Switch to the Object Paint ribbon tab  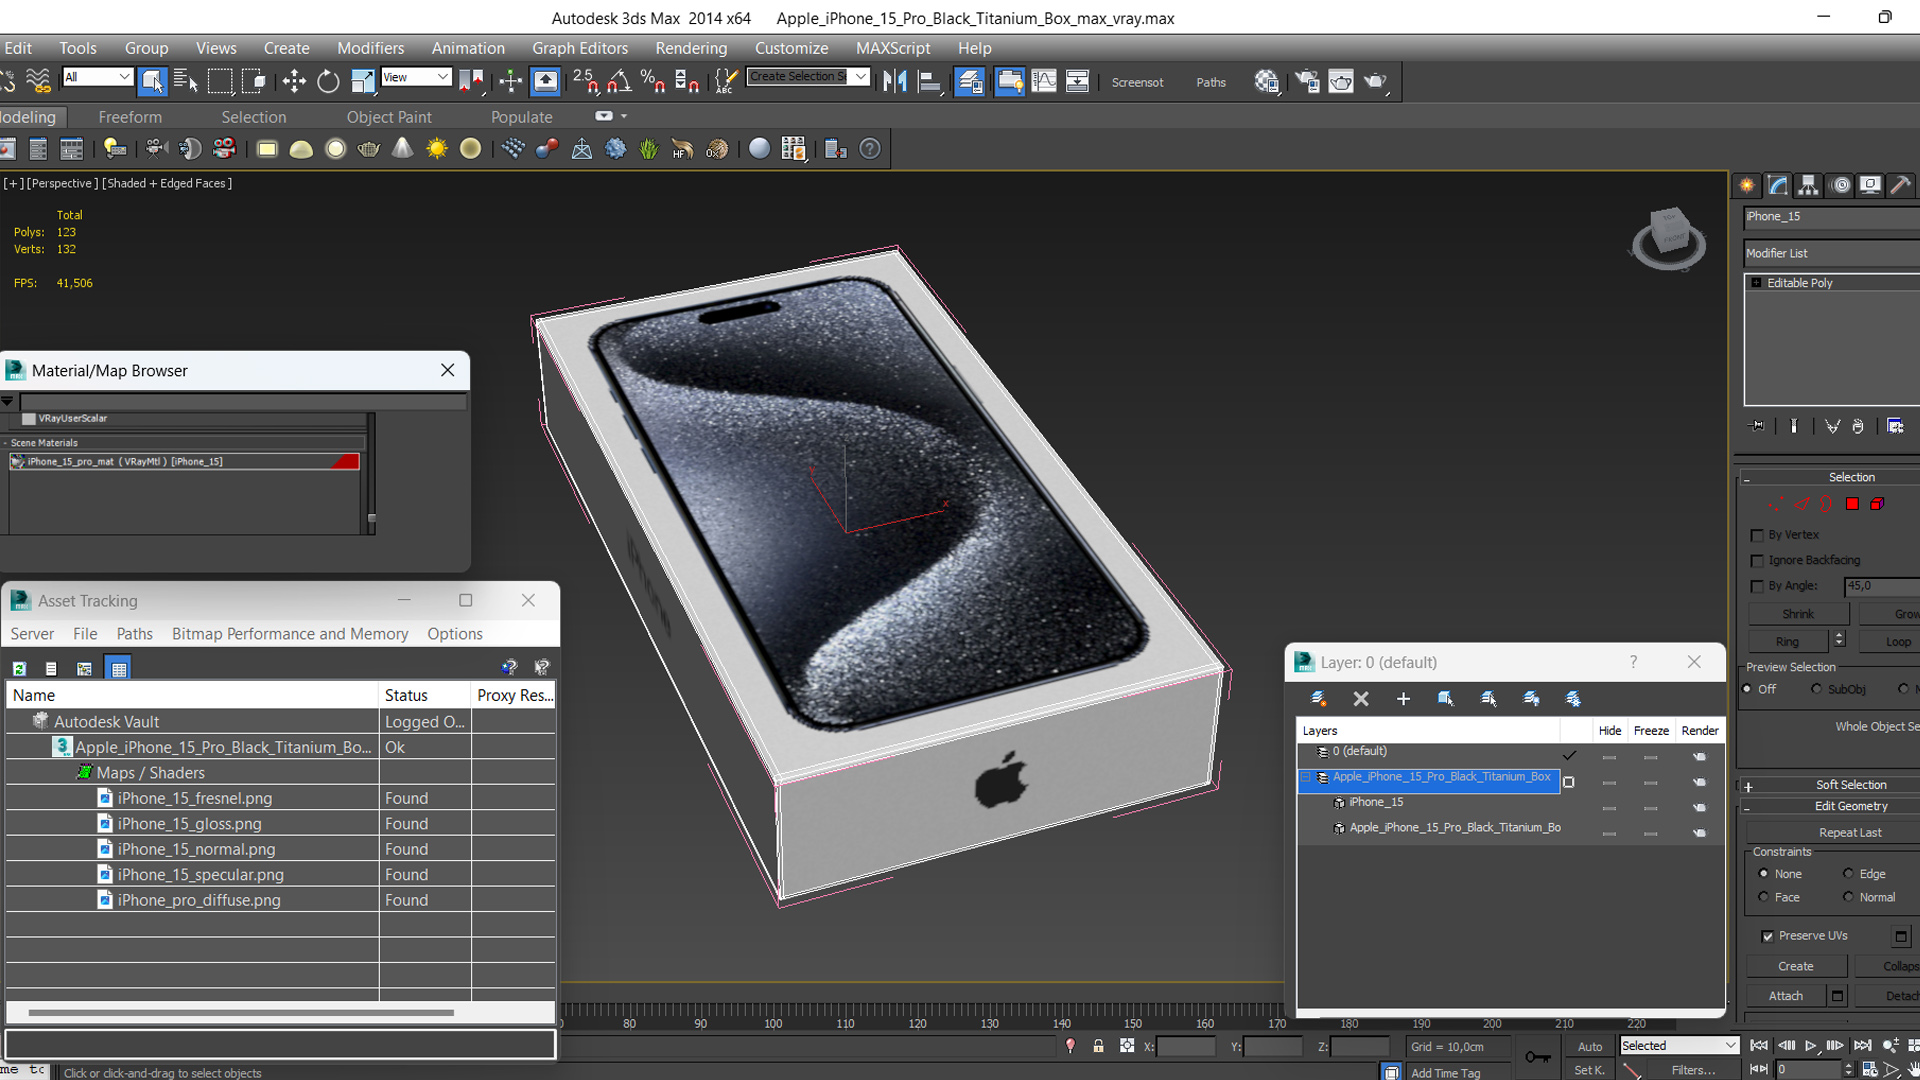[x=389, y=117]
